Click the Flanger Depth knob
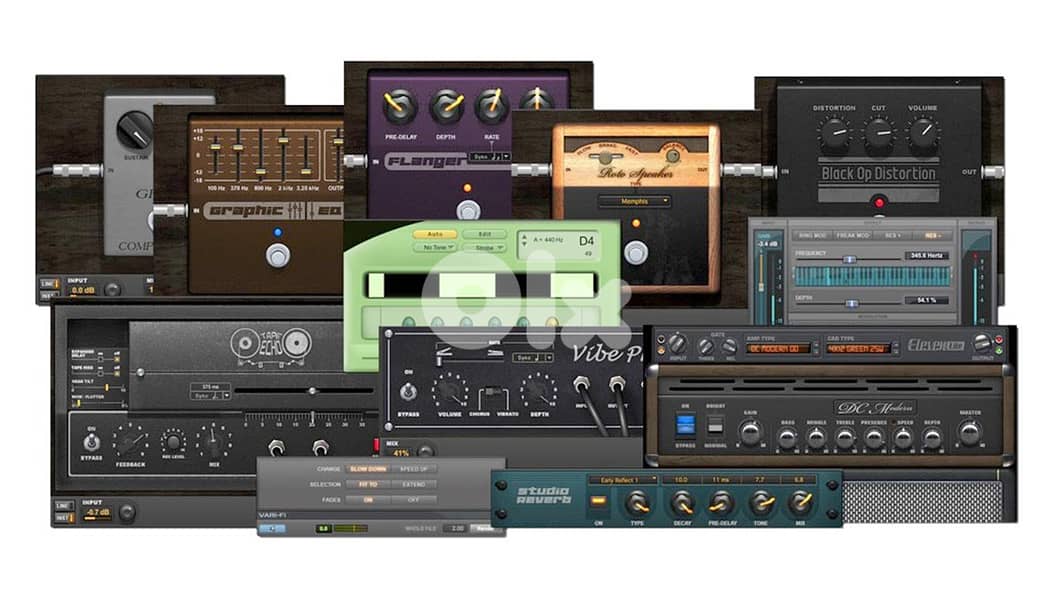Image resolution: width=1053 pixels, height=600 pixels. click(x=447, y=107)
